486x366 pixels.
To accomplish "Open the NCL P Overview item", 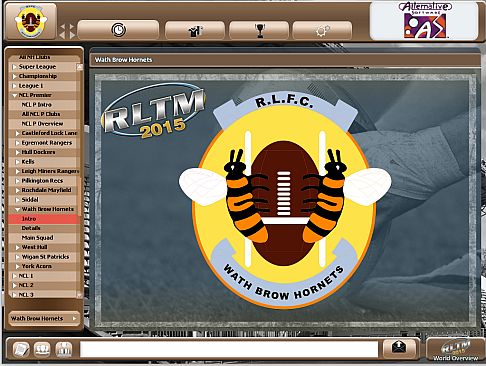I will pos(42,124).
